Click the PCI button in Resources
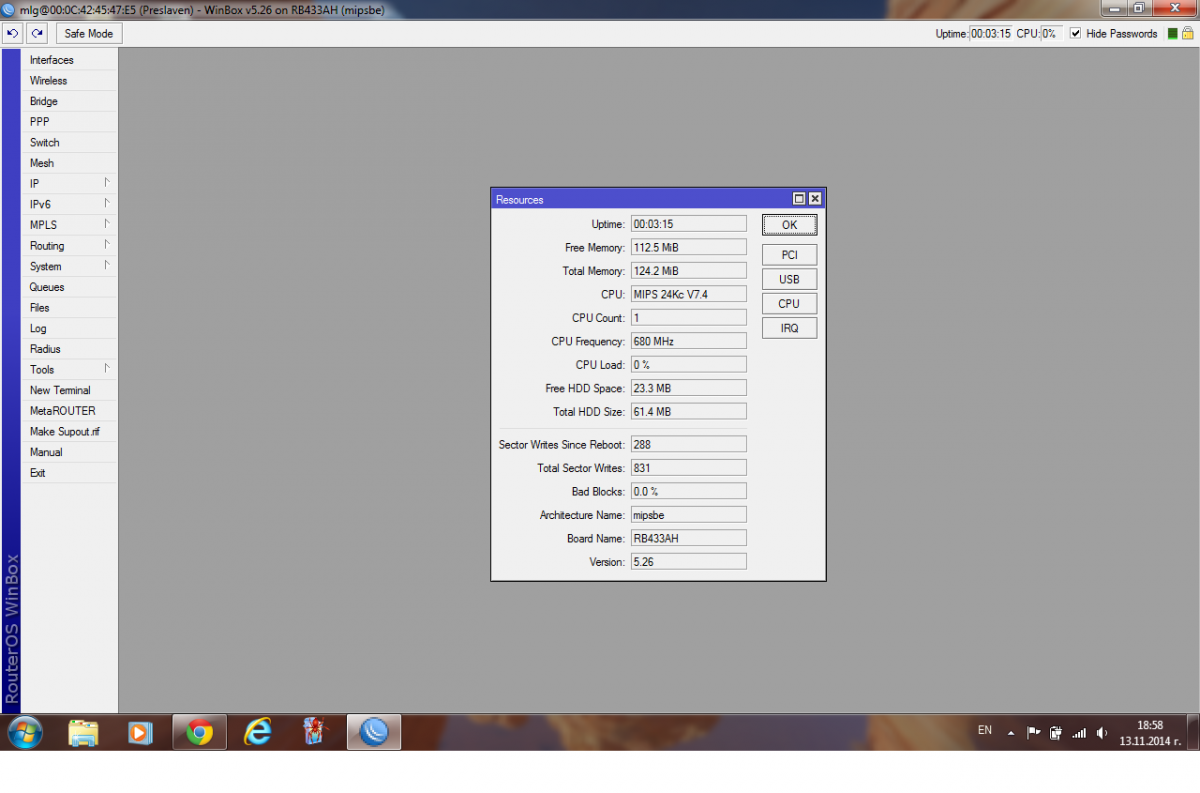 pos(789,255)
